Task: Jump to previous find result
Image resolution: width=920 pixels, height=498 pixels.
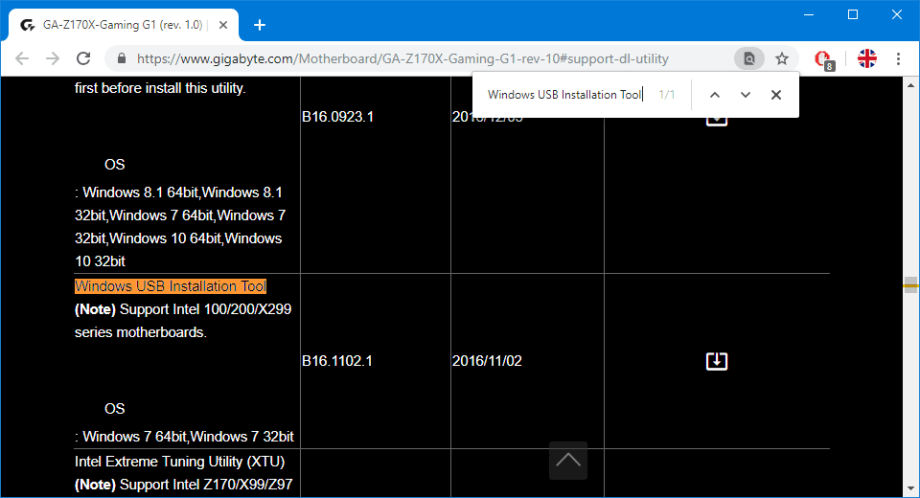Action: 714,95
